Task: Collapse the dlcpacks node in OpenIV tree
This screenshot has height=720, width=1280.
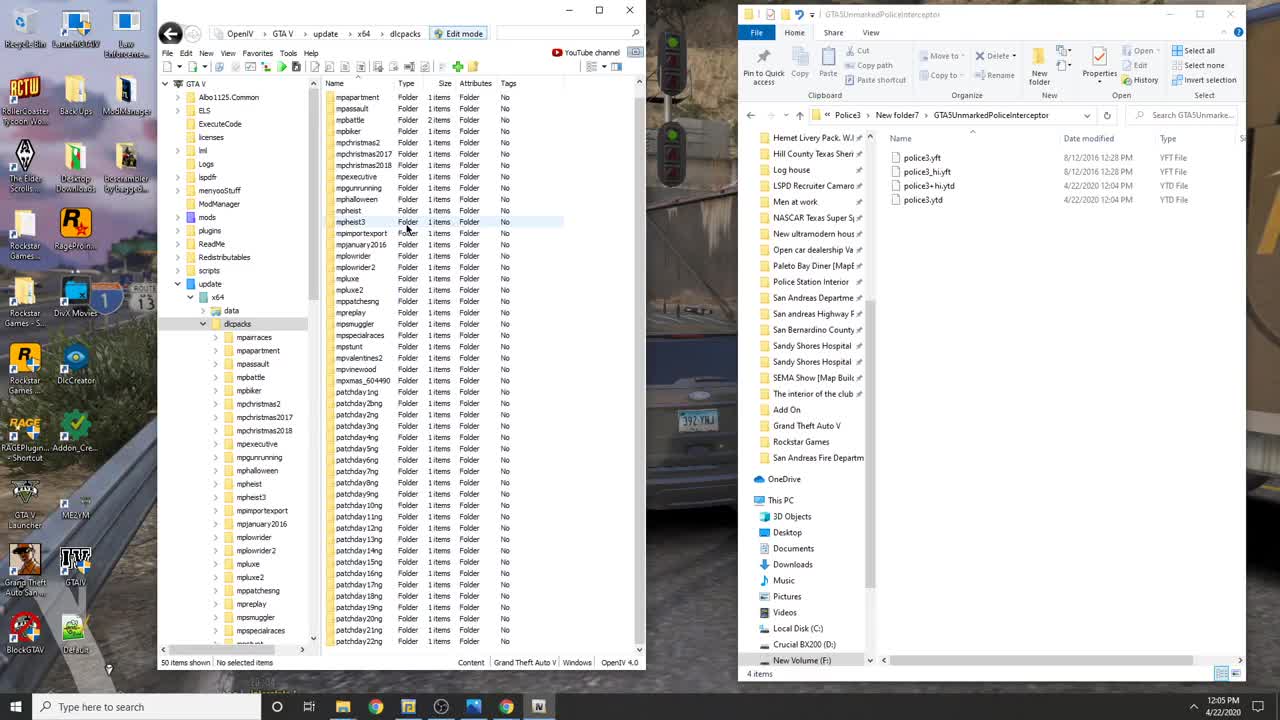Action: click(203, 324)
